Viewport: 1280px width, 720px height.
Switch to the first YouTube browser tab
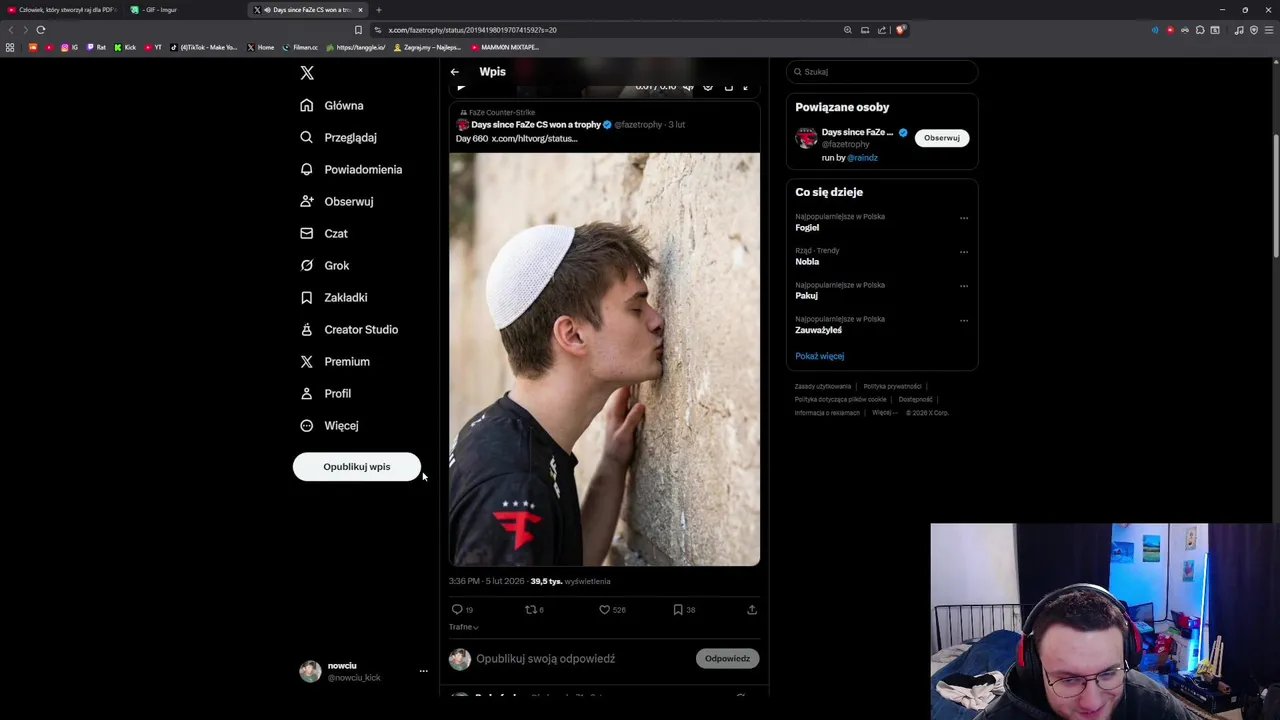pyautogui.click(x=62, y=10)
